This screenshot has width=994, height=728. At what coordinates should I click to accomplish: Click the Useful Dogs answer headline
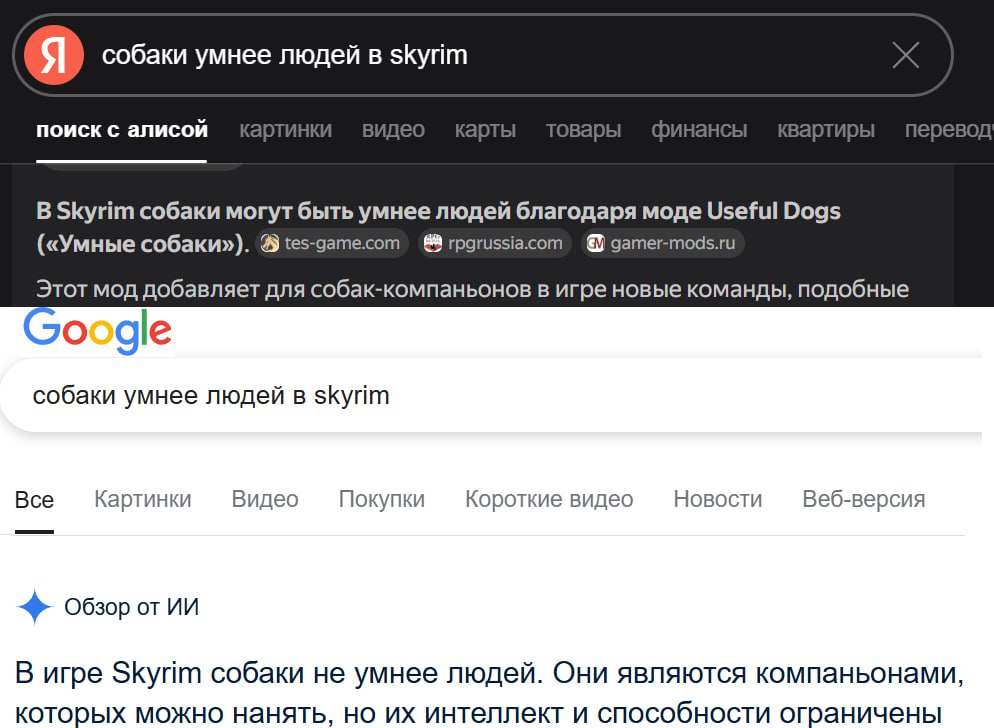pyautogui.click(x=438, y=227)
